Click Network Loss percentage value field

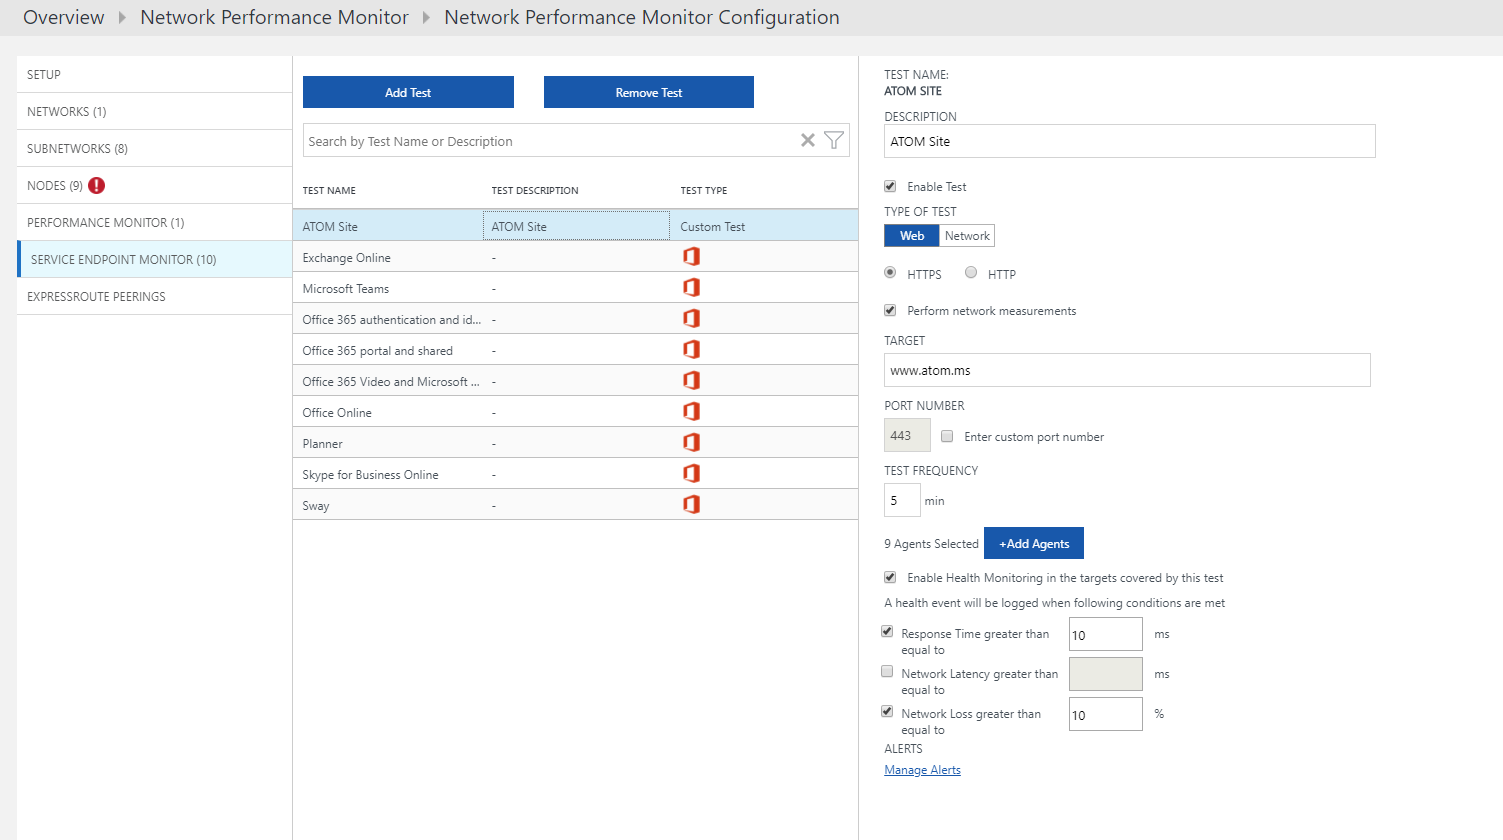point(1105,714)
